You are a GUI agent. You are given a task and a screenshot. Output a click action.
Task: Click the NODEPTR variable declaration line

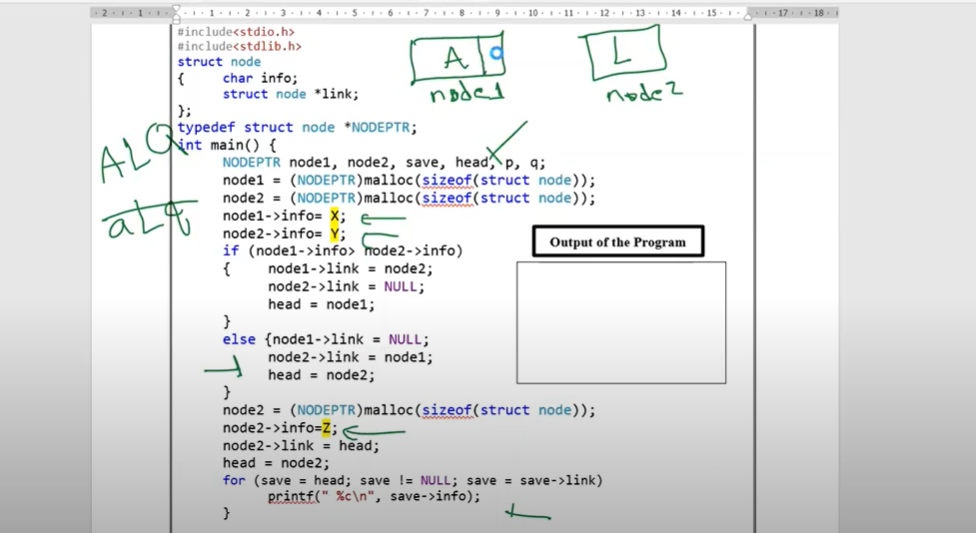pos(384,163)
